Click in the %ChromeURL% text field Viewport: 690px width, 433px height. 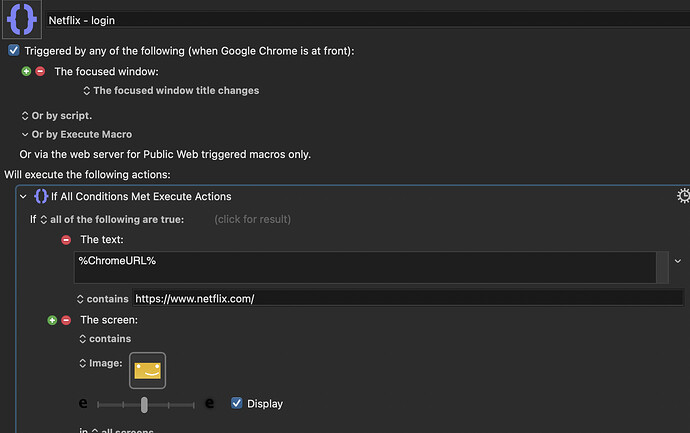click(365, 267)
